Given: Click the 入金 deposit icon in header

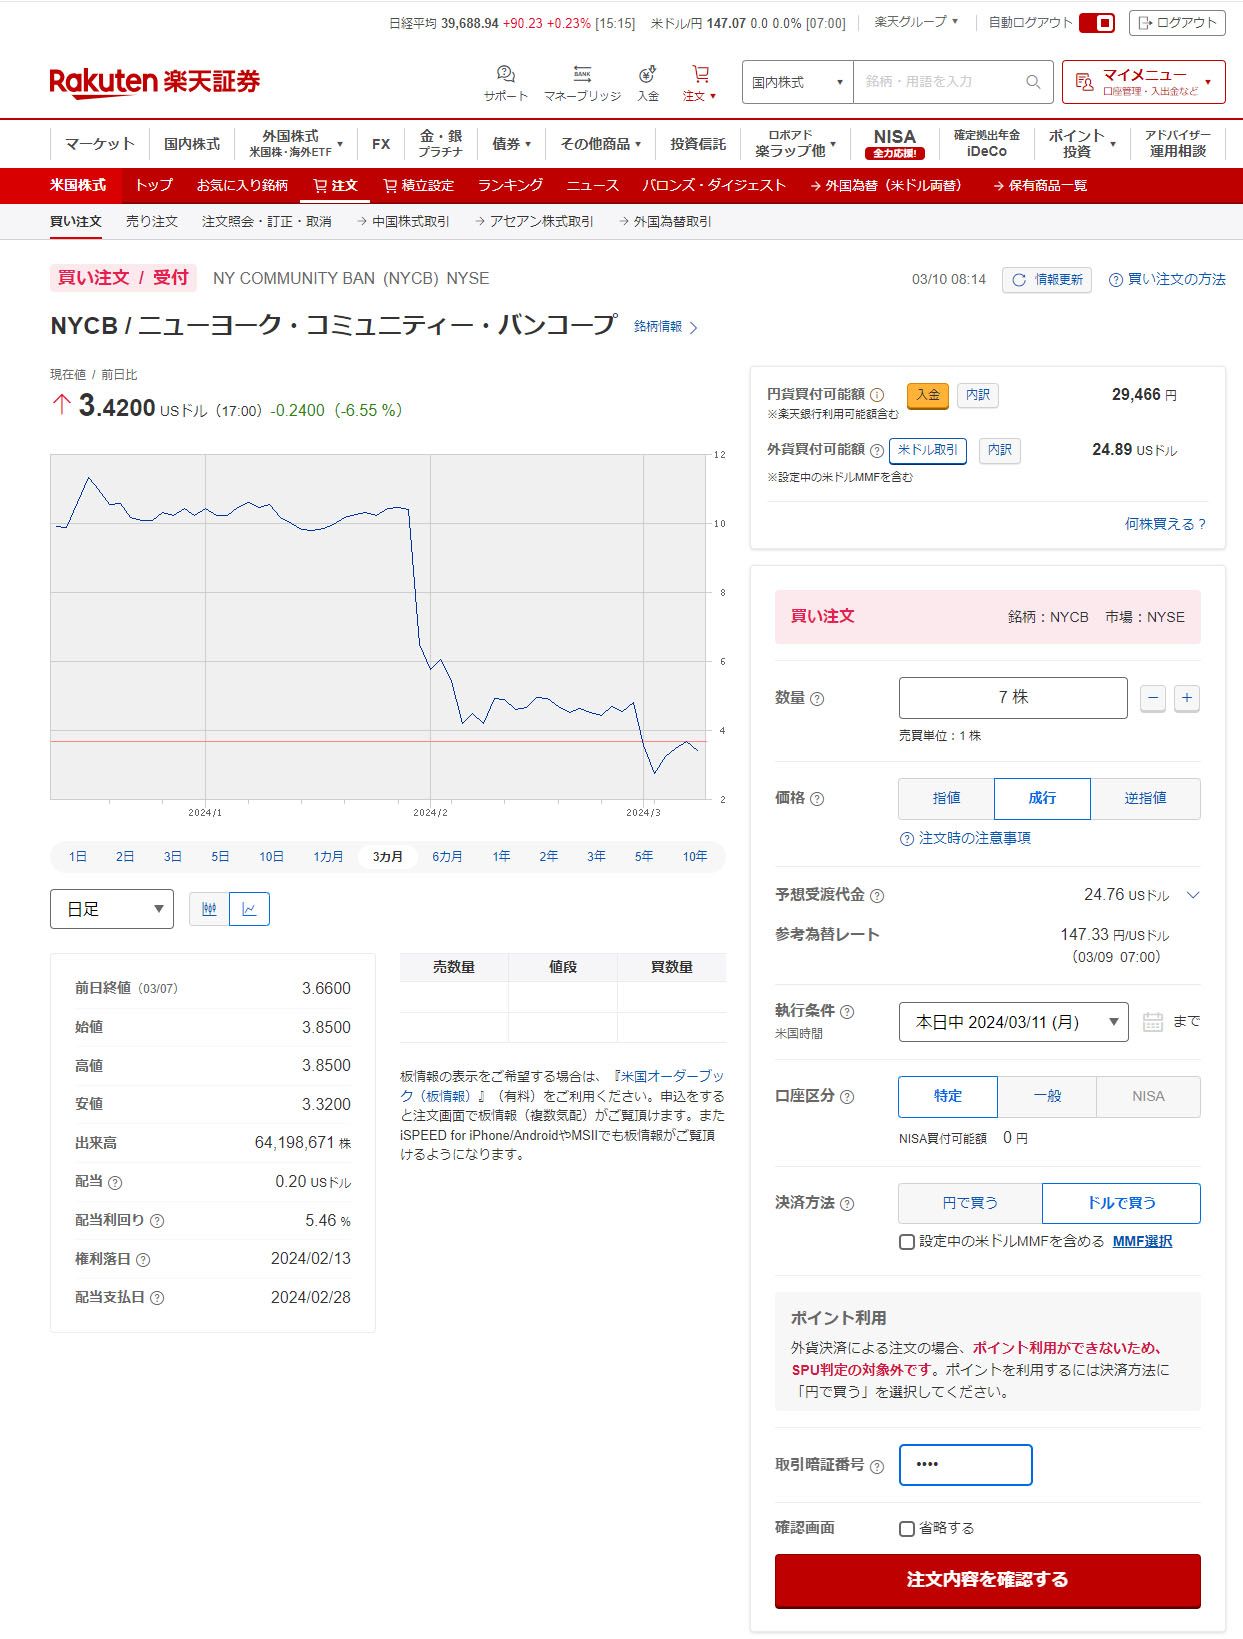Looking at the screenshot, I should (648, 76).
